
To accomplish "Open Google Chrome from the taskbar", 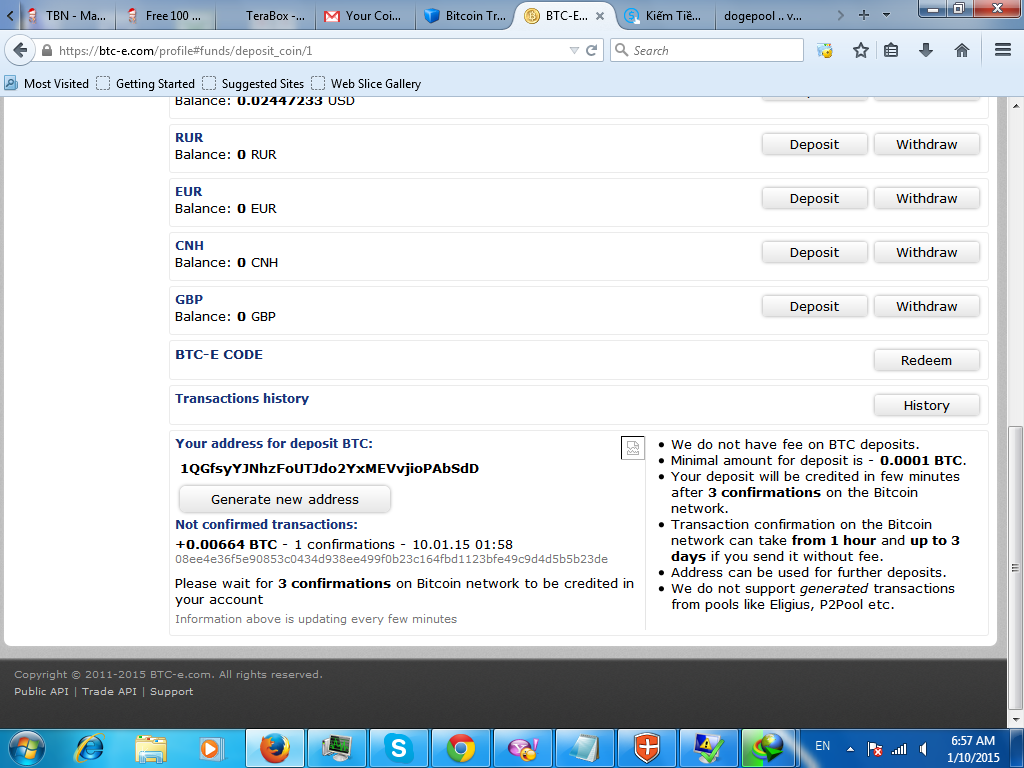I will pyautogui.click(x=460, y=748).
